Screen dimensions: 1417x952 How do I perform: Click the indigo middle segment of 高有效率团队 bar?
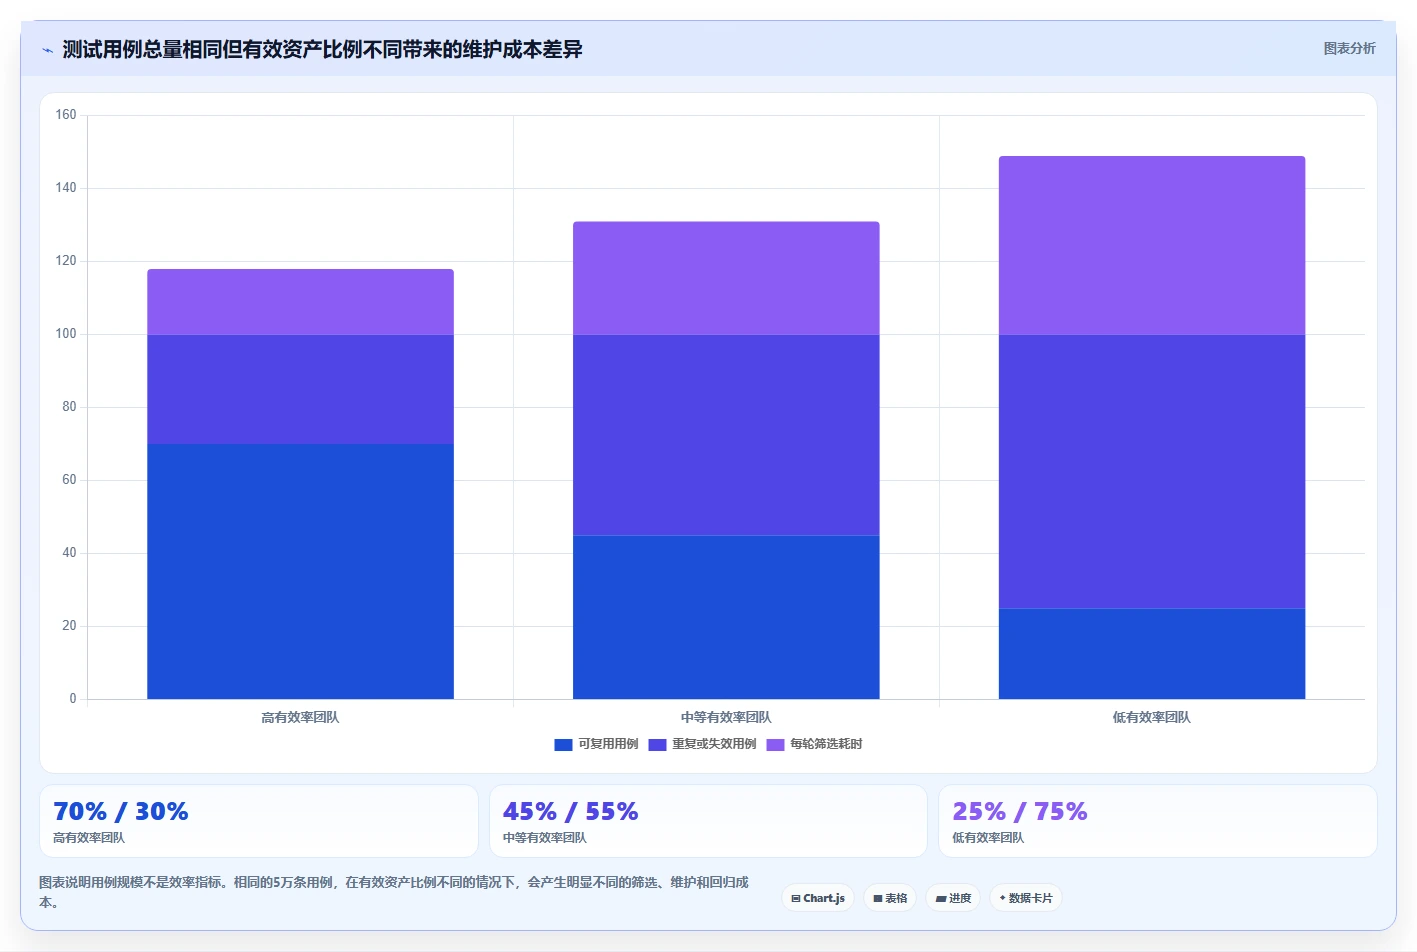[300, 389]
